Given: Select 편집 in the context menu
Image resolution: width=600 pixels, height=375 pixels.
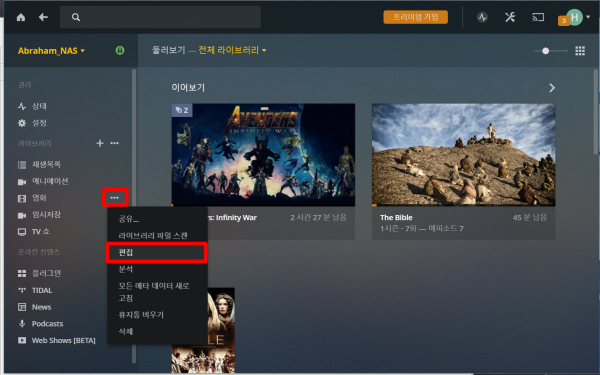Looking at the screenshot, I should (x=157, y=253).
